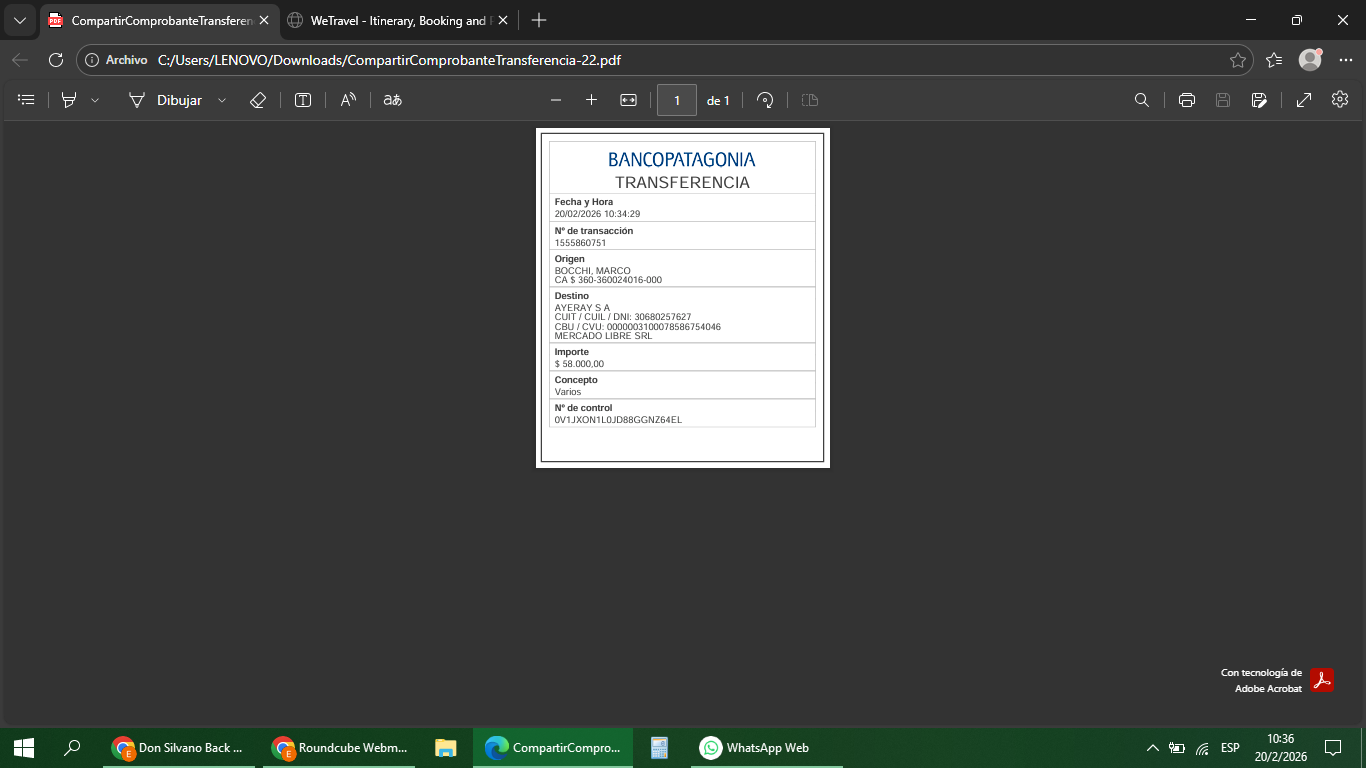The image size is (1366, 768).
Task: Switch to the WeTravel tab
Action: [x=398, y=20]
